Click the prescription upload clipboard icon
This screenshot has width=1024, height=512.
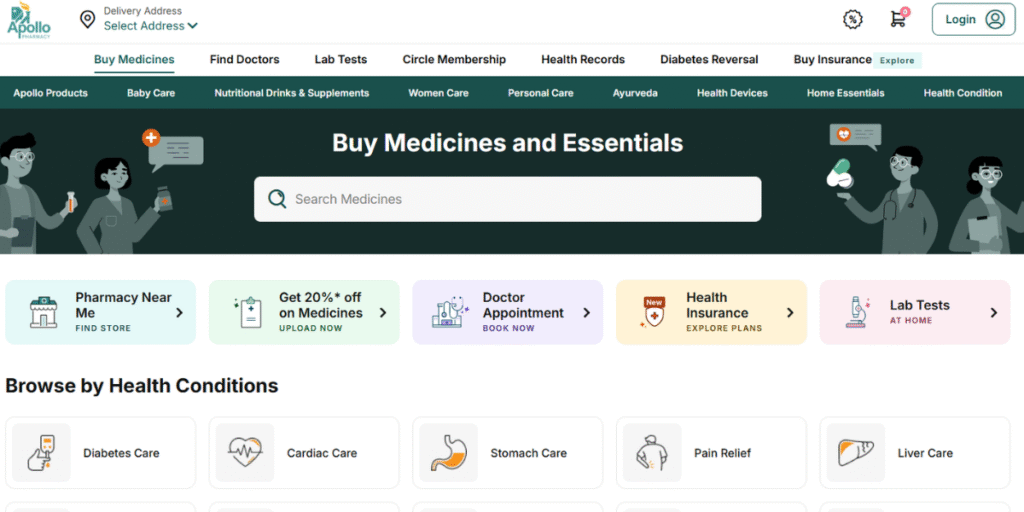coord(248,312)
